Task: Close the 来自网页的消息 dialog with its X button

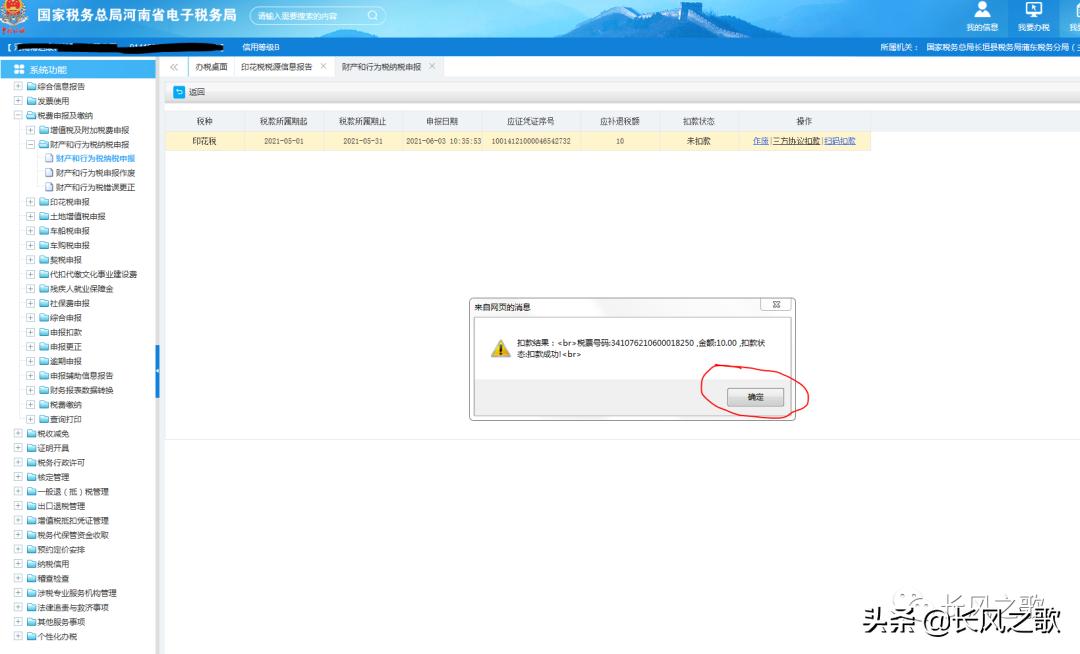Action: pyautogui.click(x=776, y=304)
